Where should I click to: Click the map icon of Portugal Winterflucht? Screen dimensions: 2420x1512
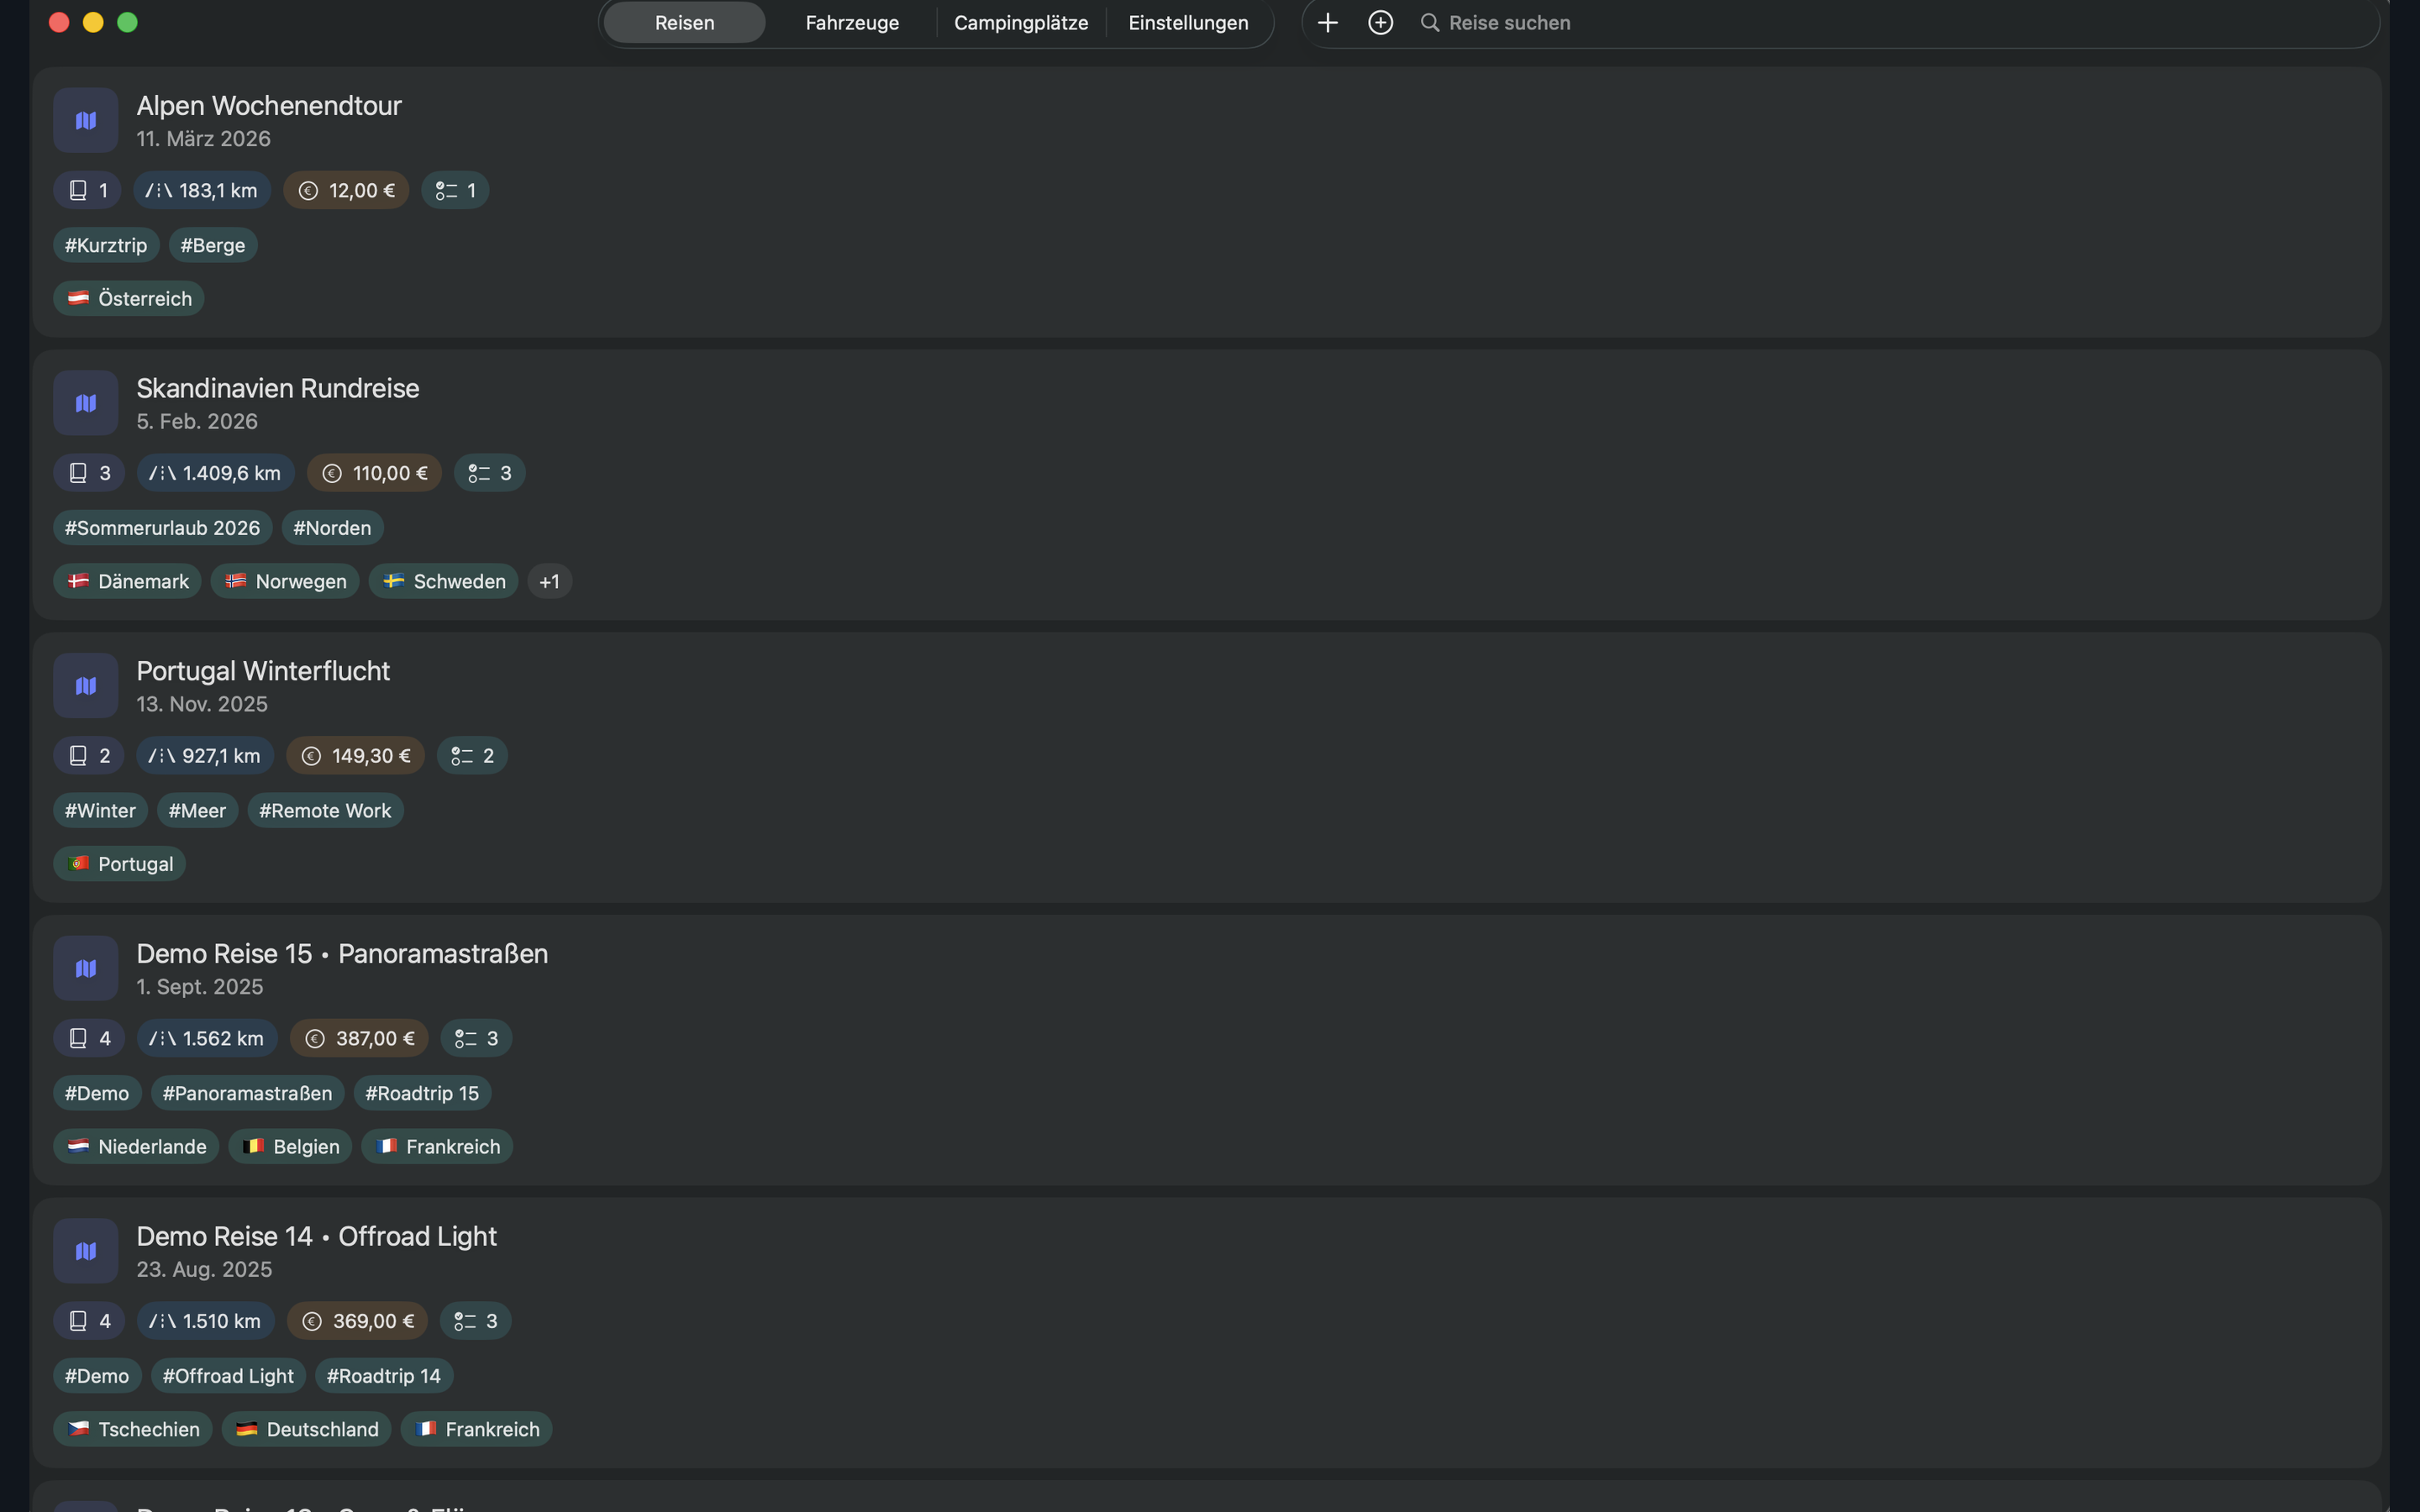tap(86, 686)
